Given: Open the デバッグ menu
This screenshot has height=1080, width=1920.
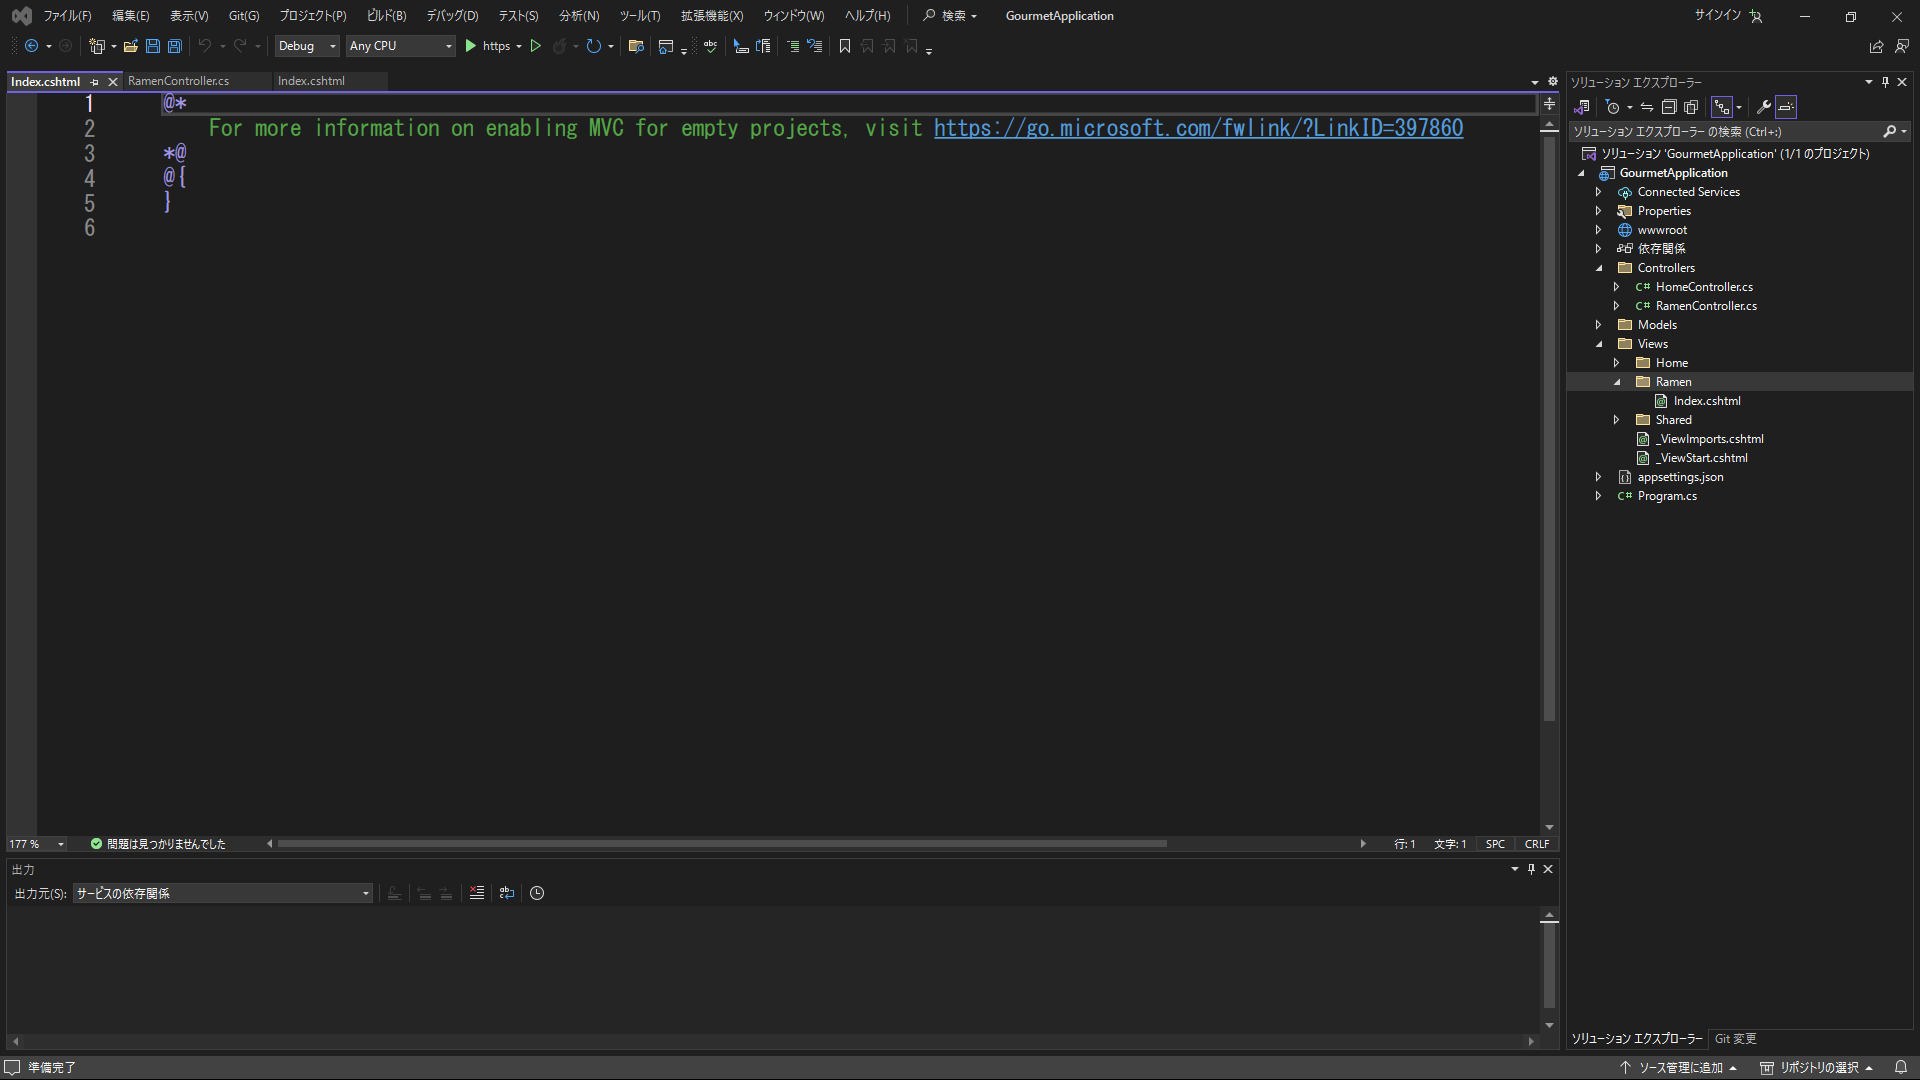Looking at the screenshot, I should coord(451,15).
